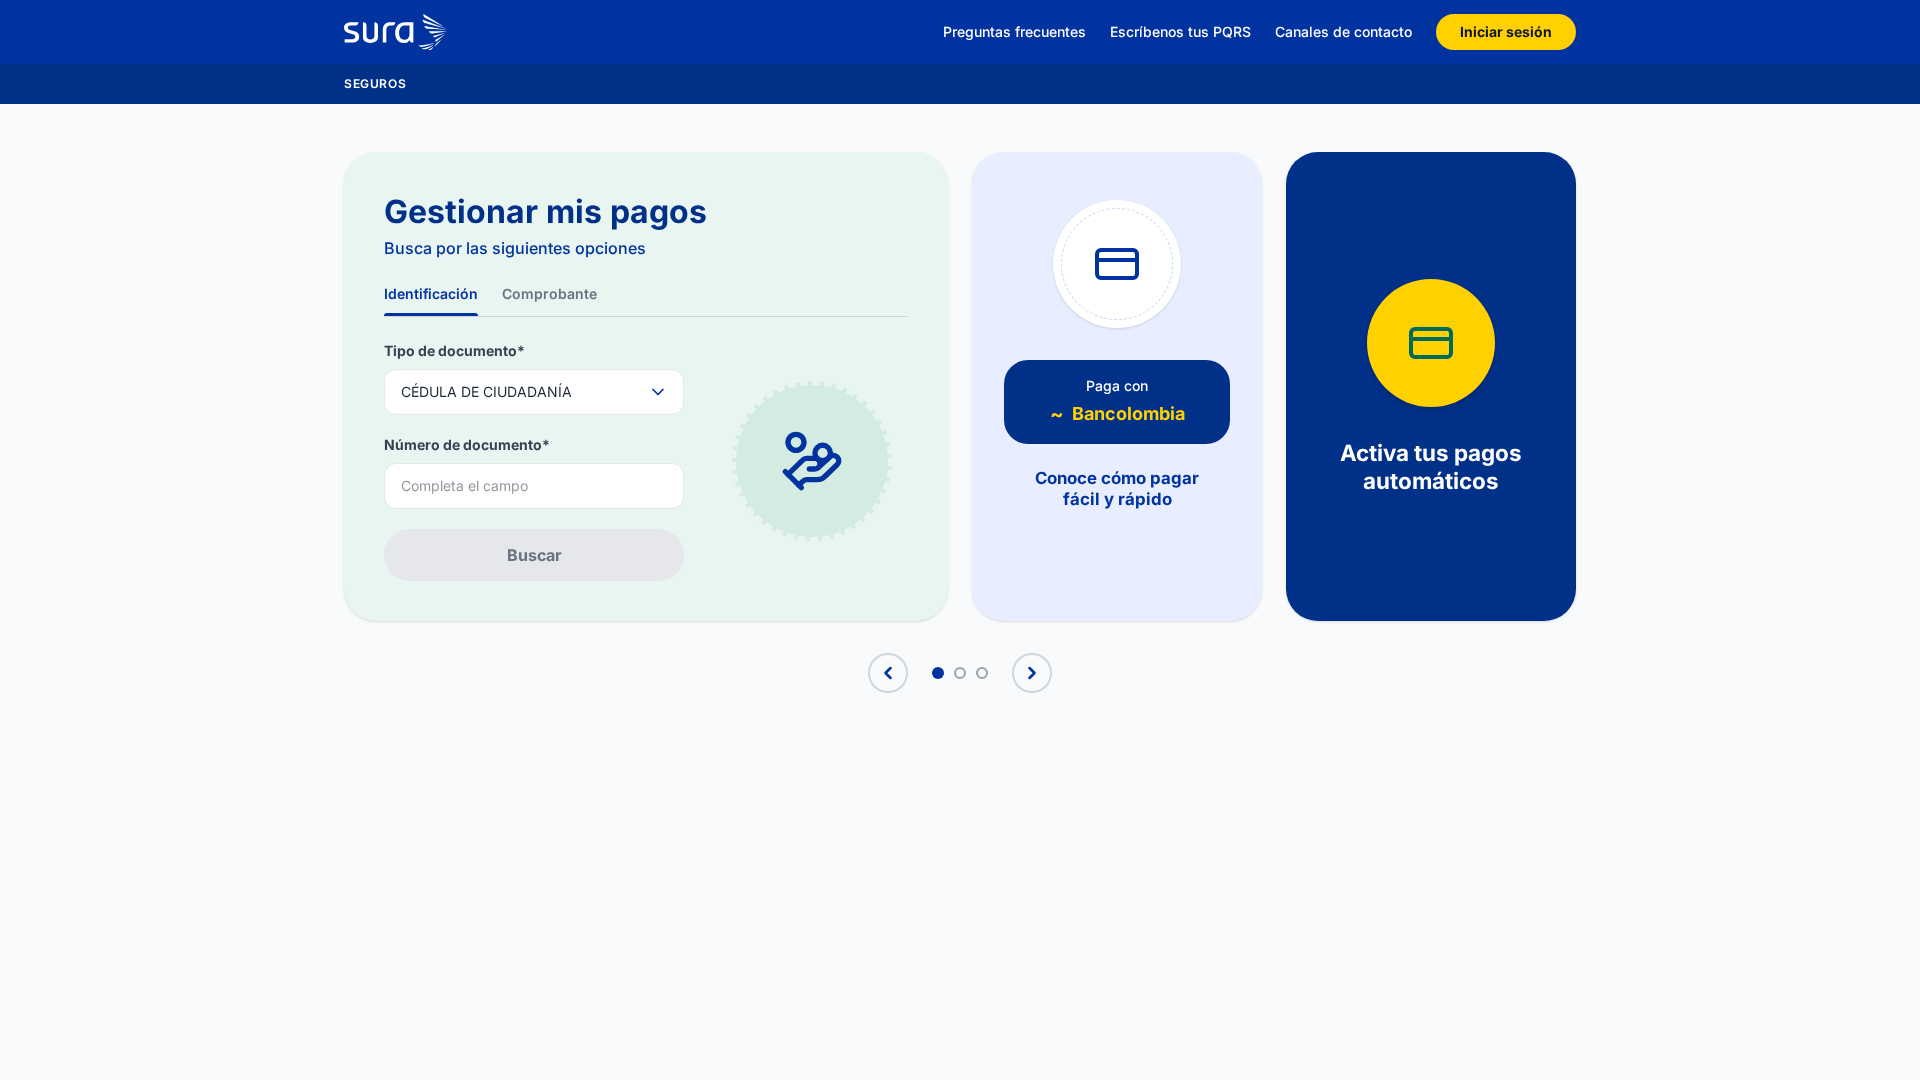Click Paga con Bancolombia button

coord(1117,402)
